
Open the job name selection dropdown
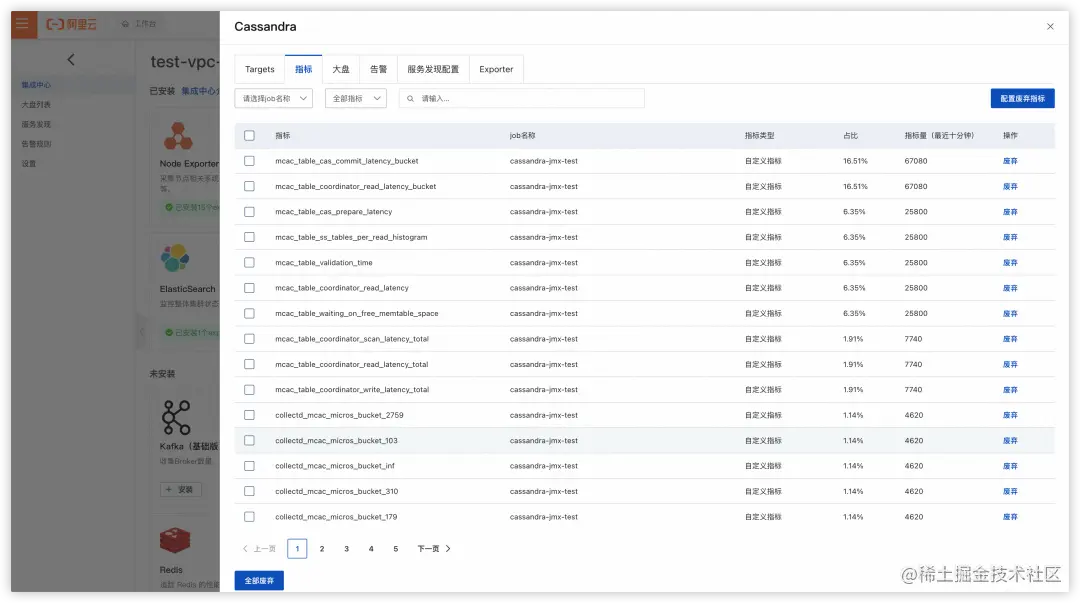click(273, 99)
